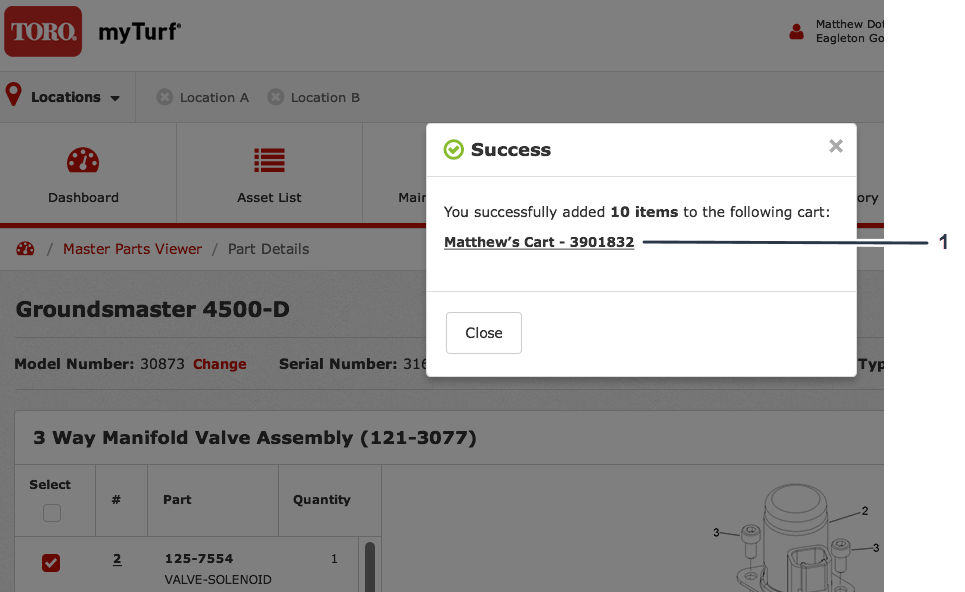The image size is (965, 592).
Task: Click Change next to model number
Action: tap(220, 364)
